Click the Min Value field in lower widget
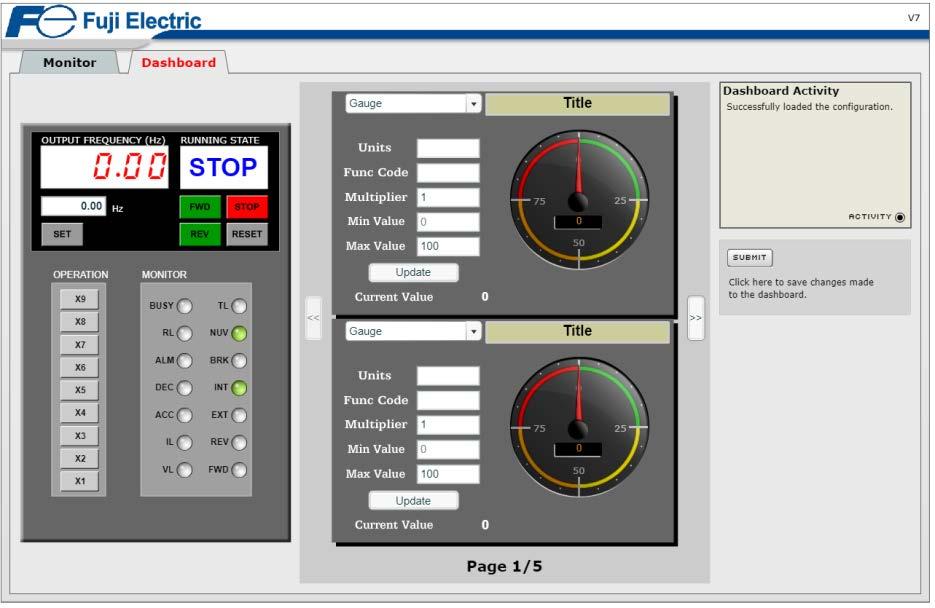 point(448,449)
